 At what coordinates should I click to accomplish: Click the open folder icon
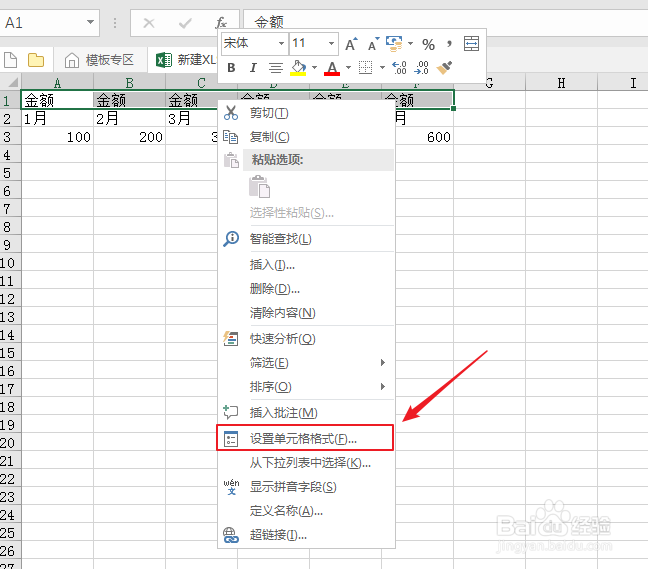[36, 60]
